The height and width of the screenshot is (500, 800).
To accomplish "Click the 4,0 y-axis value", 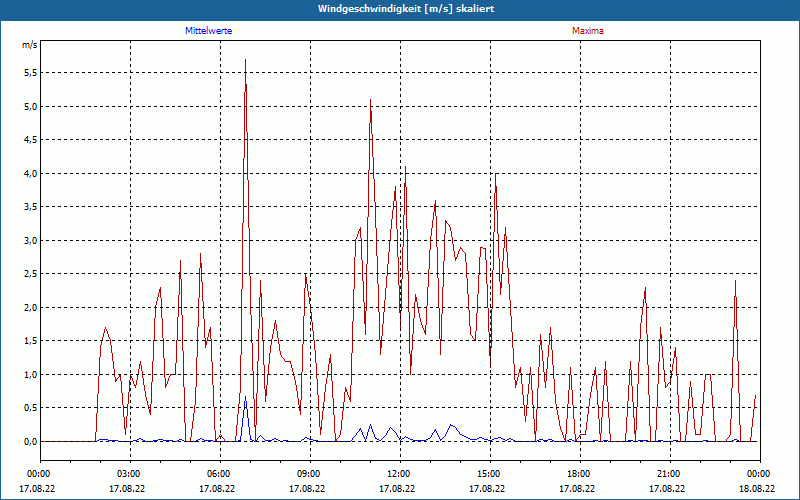I will pyautogui.click(x=31, y=173).
